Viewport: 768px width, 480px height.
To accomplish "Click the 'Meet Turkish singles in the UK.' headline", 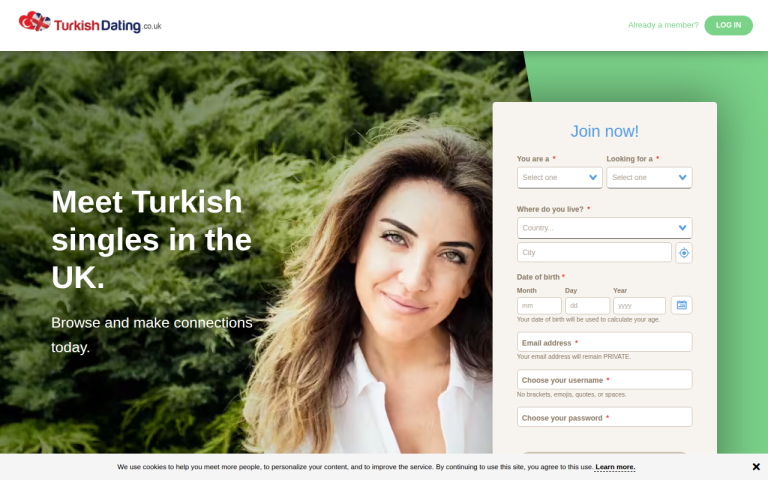I will pos(152,240).
